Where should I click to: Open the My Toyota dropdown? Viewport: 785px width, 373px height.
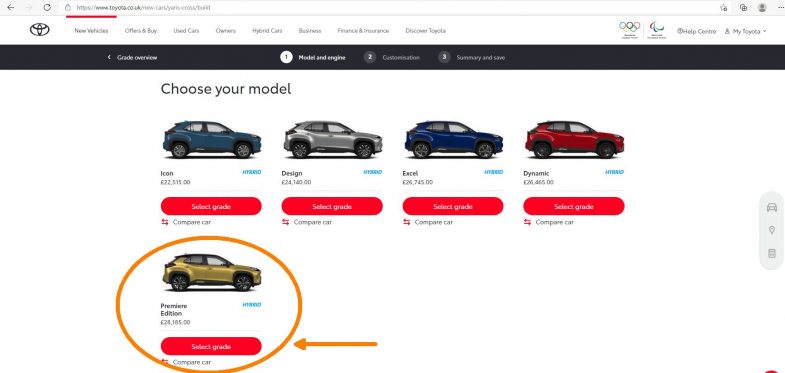tap(745, 31)
